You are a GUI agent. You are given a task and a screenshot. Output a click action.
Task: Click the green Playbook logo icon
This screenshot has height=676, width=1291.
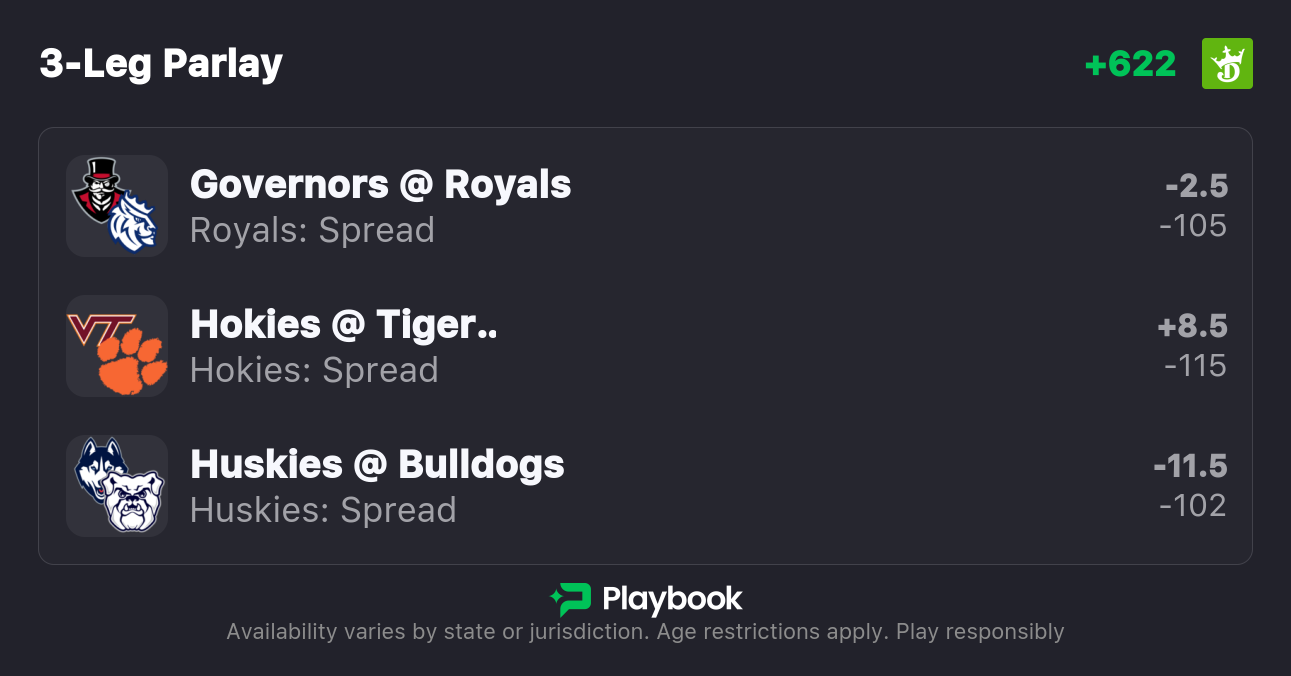[x=571, y=599]
